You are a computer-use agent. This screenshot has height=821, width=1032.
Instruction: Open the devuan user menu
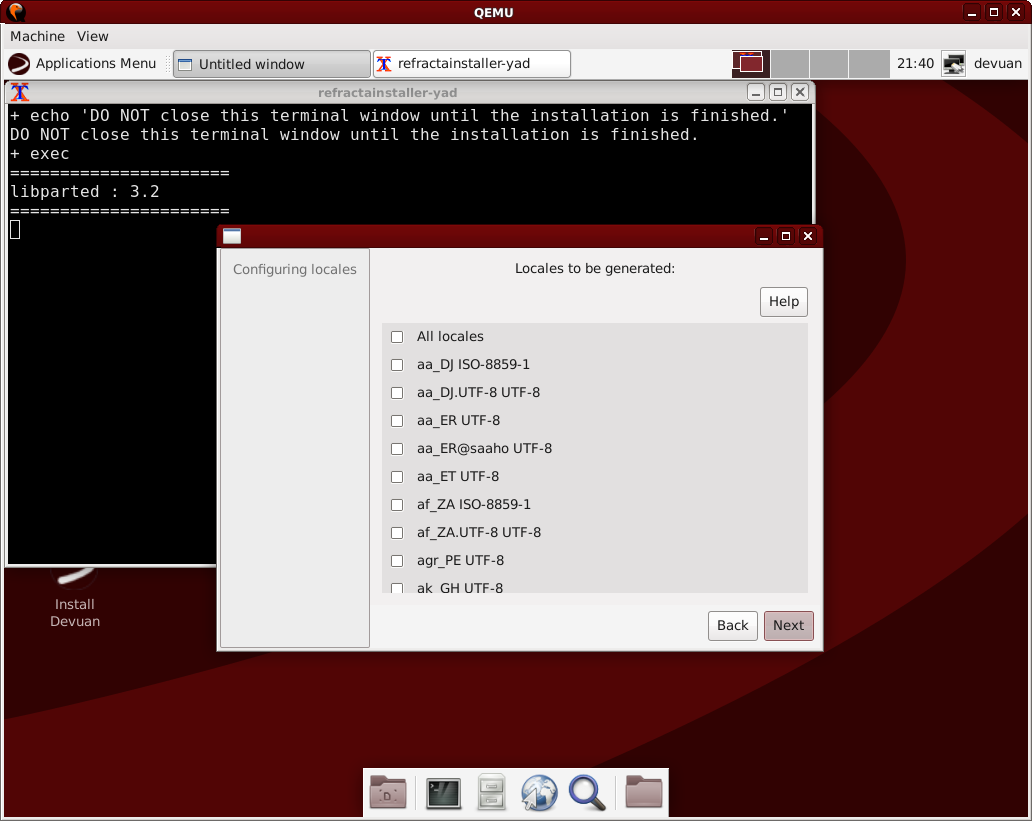(x=997, y=64)
